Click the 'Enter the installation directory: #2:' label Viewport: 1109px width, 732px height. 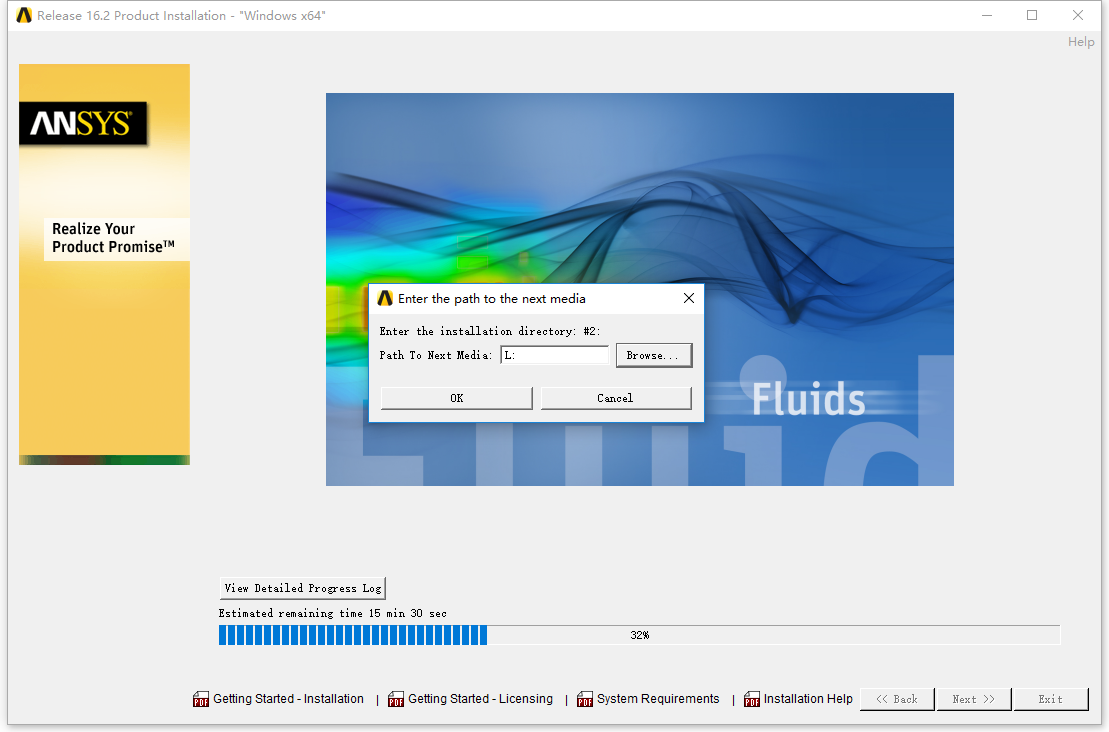489,331
